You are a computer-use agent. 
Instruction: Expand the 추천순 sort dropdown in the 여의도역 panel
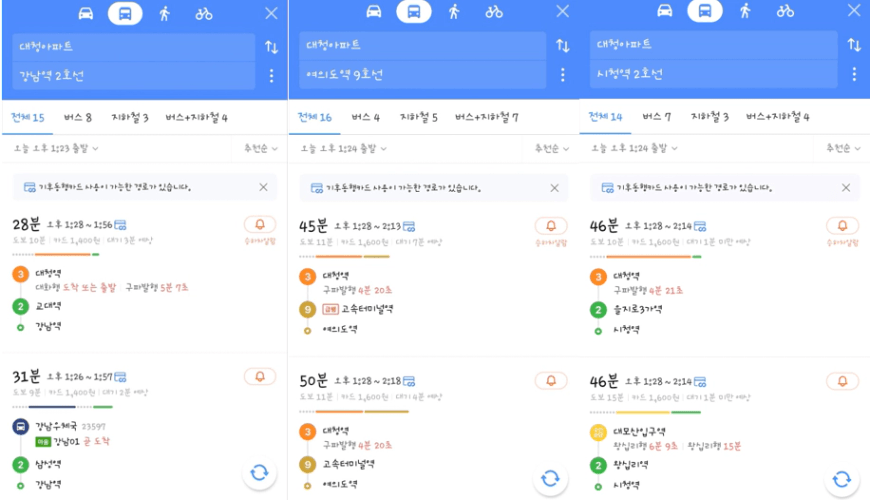coord(552,149)
